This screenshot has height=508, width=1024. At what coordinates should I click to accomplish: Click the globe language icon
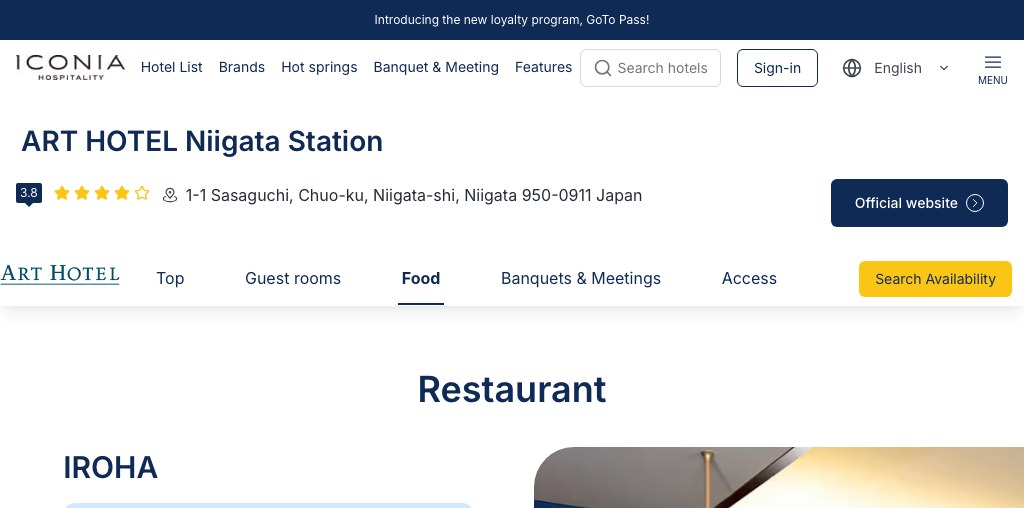tap(852, 68)
